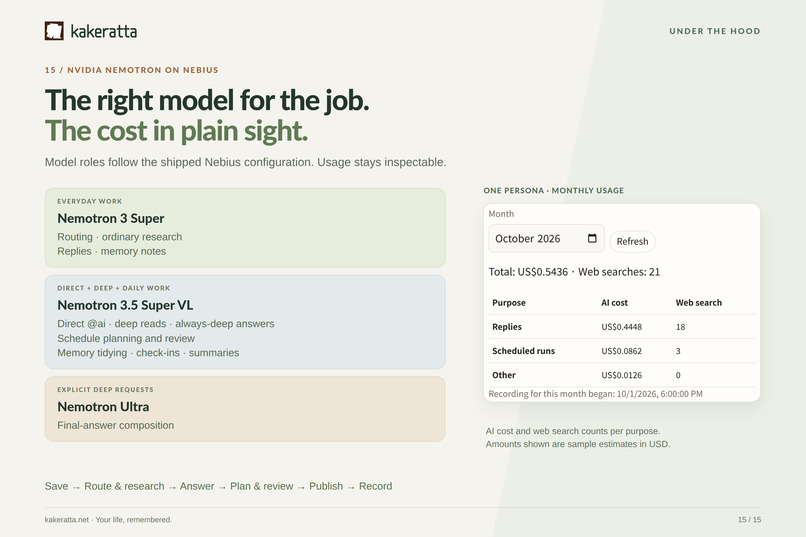Click the Web search column header

tap(699, 303)
